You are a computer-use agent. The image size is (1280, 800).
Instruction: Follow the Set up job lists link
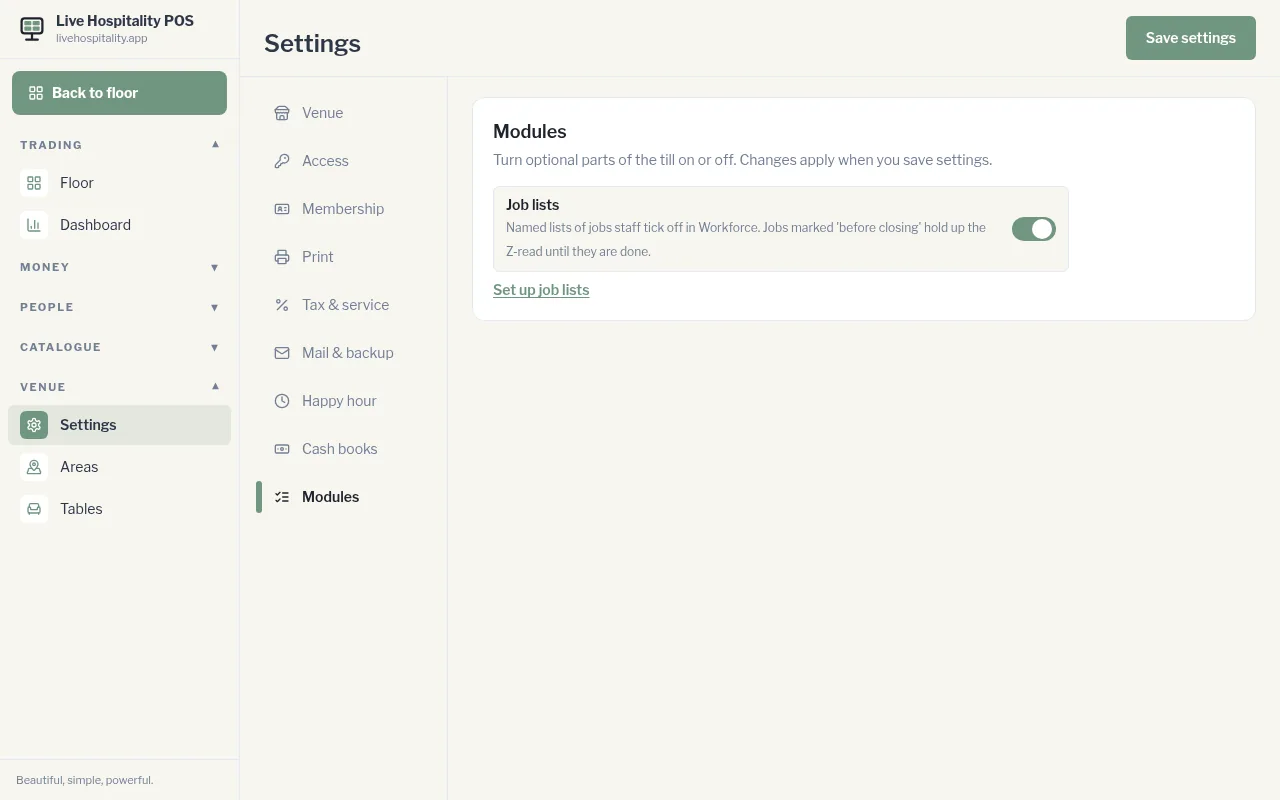[x=541, y=290]
